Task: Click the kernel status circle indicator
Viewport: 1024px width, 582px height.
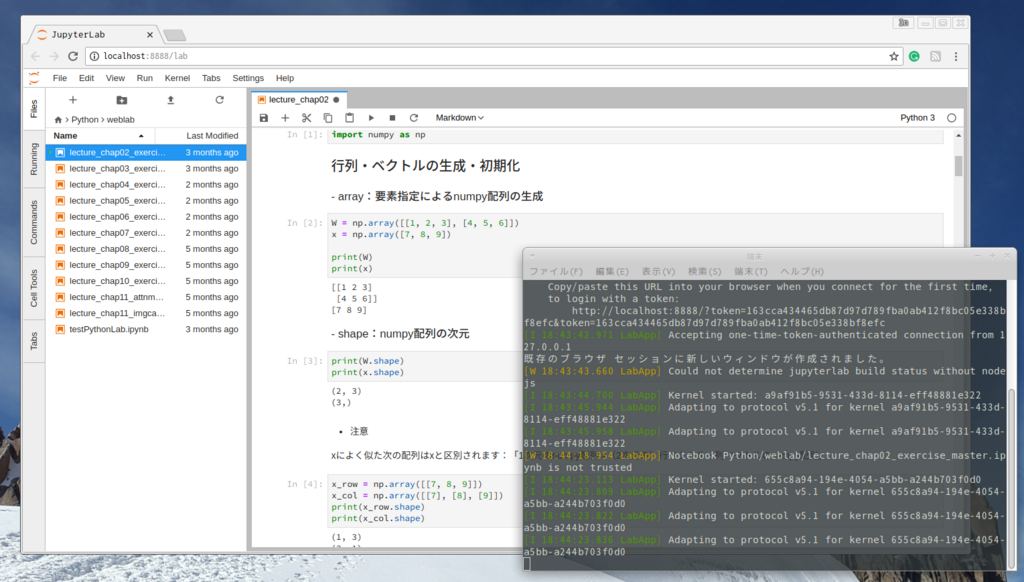Action: point(952,118)
